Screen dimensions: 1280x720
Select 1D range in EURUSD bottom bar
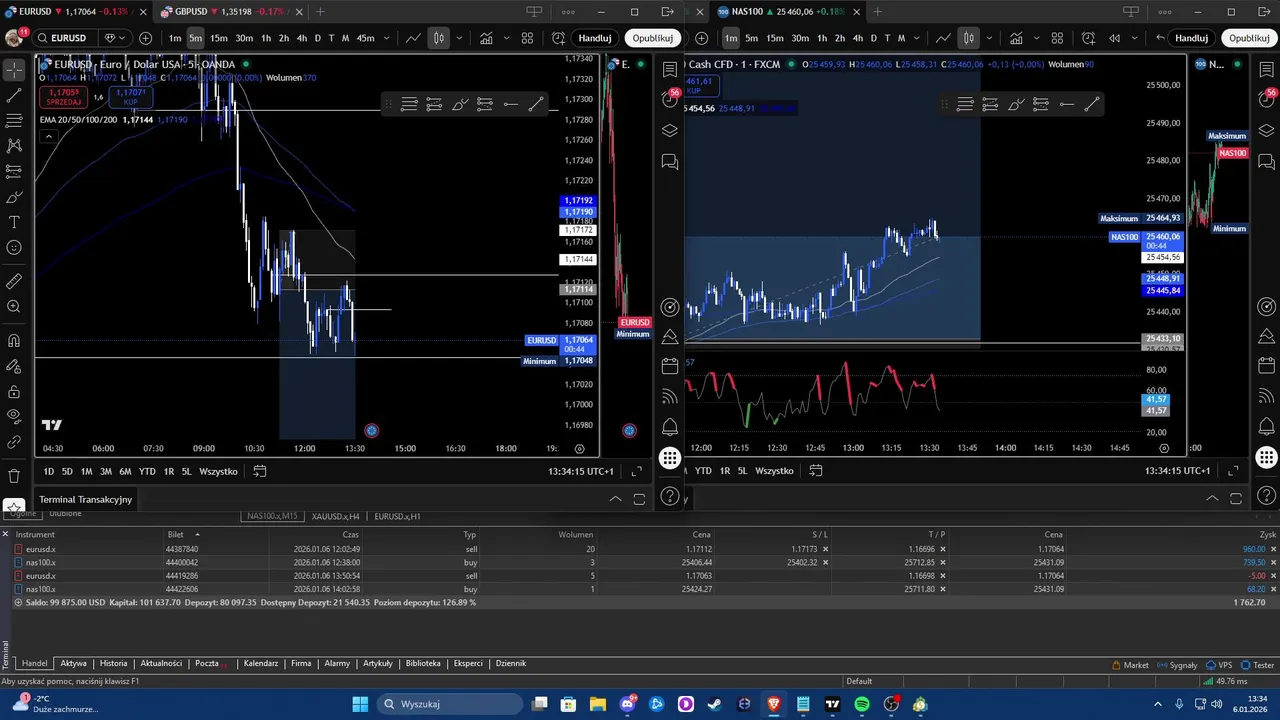49,471
